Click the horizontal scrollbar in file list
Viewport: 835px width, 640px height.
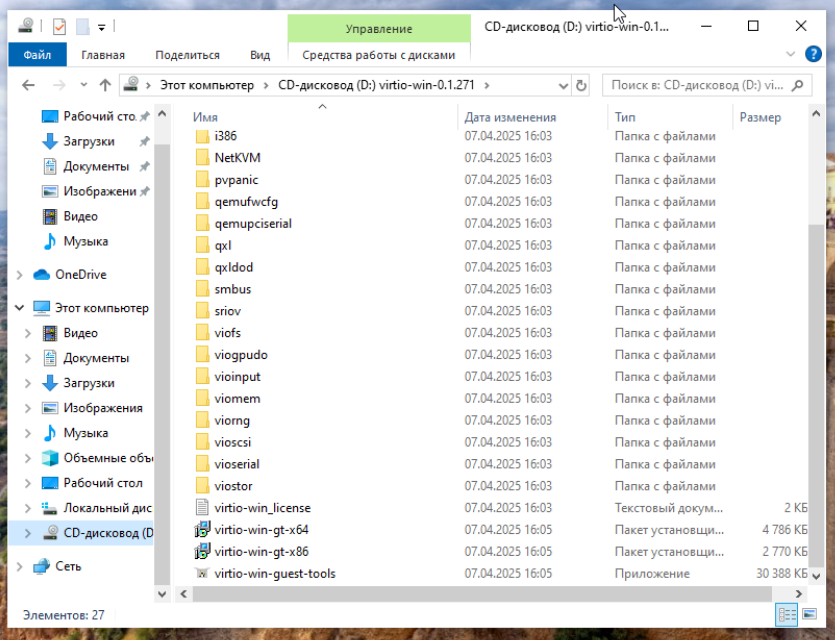point(480,594)
